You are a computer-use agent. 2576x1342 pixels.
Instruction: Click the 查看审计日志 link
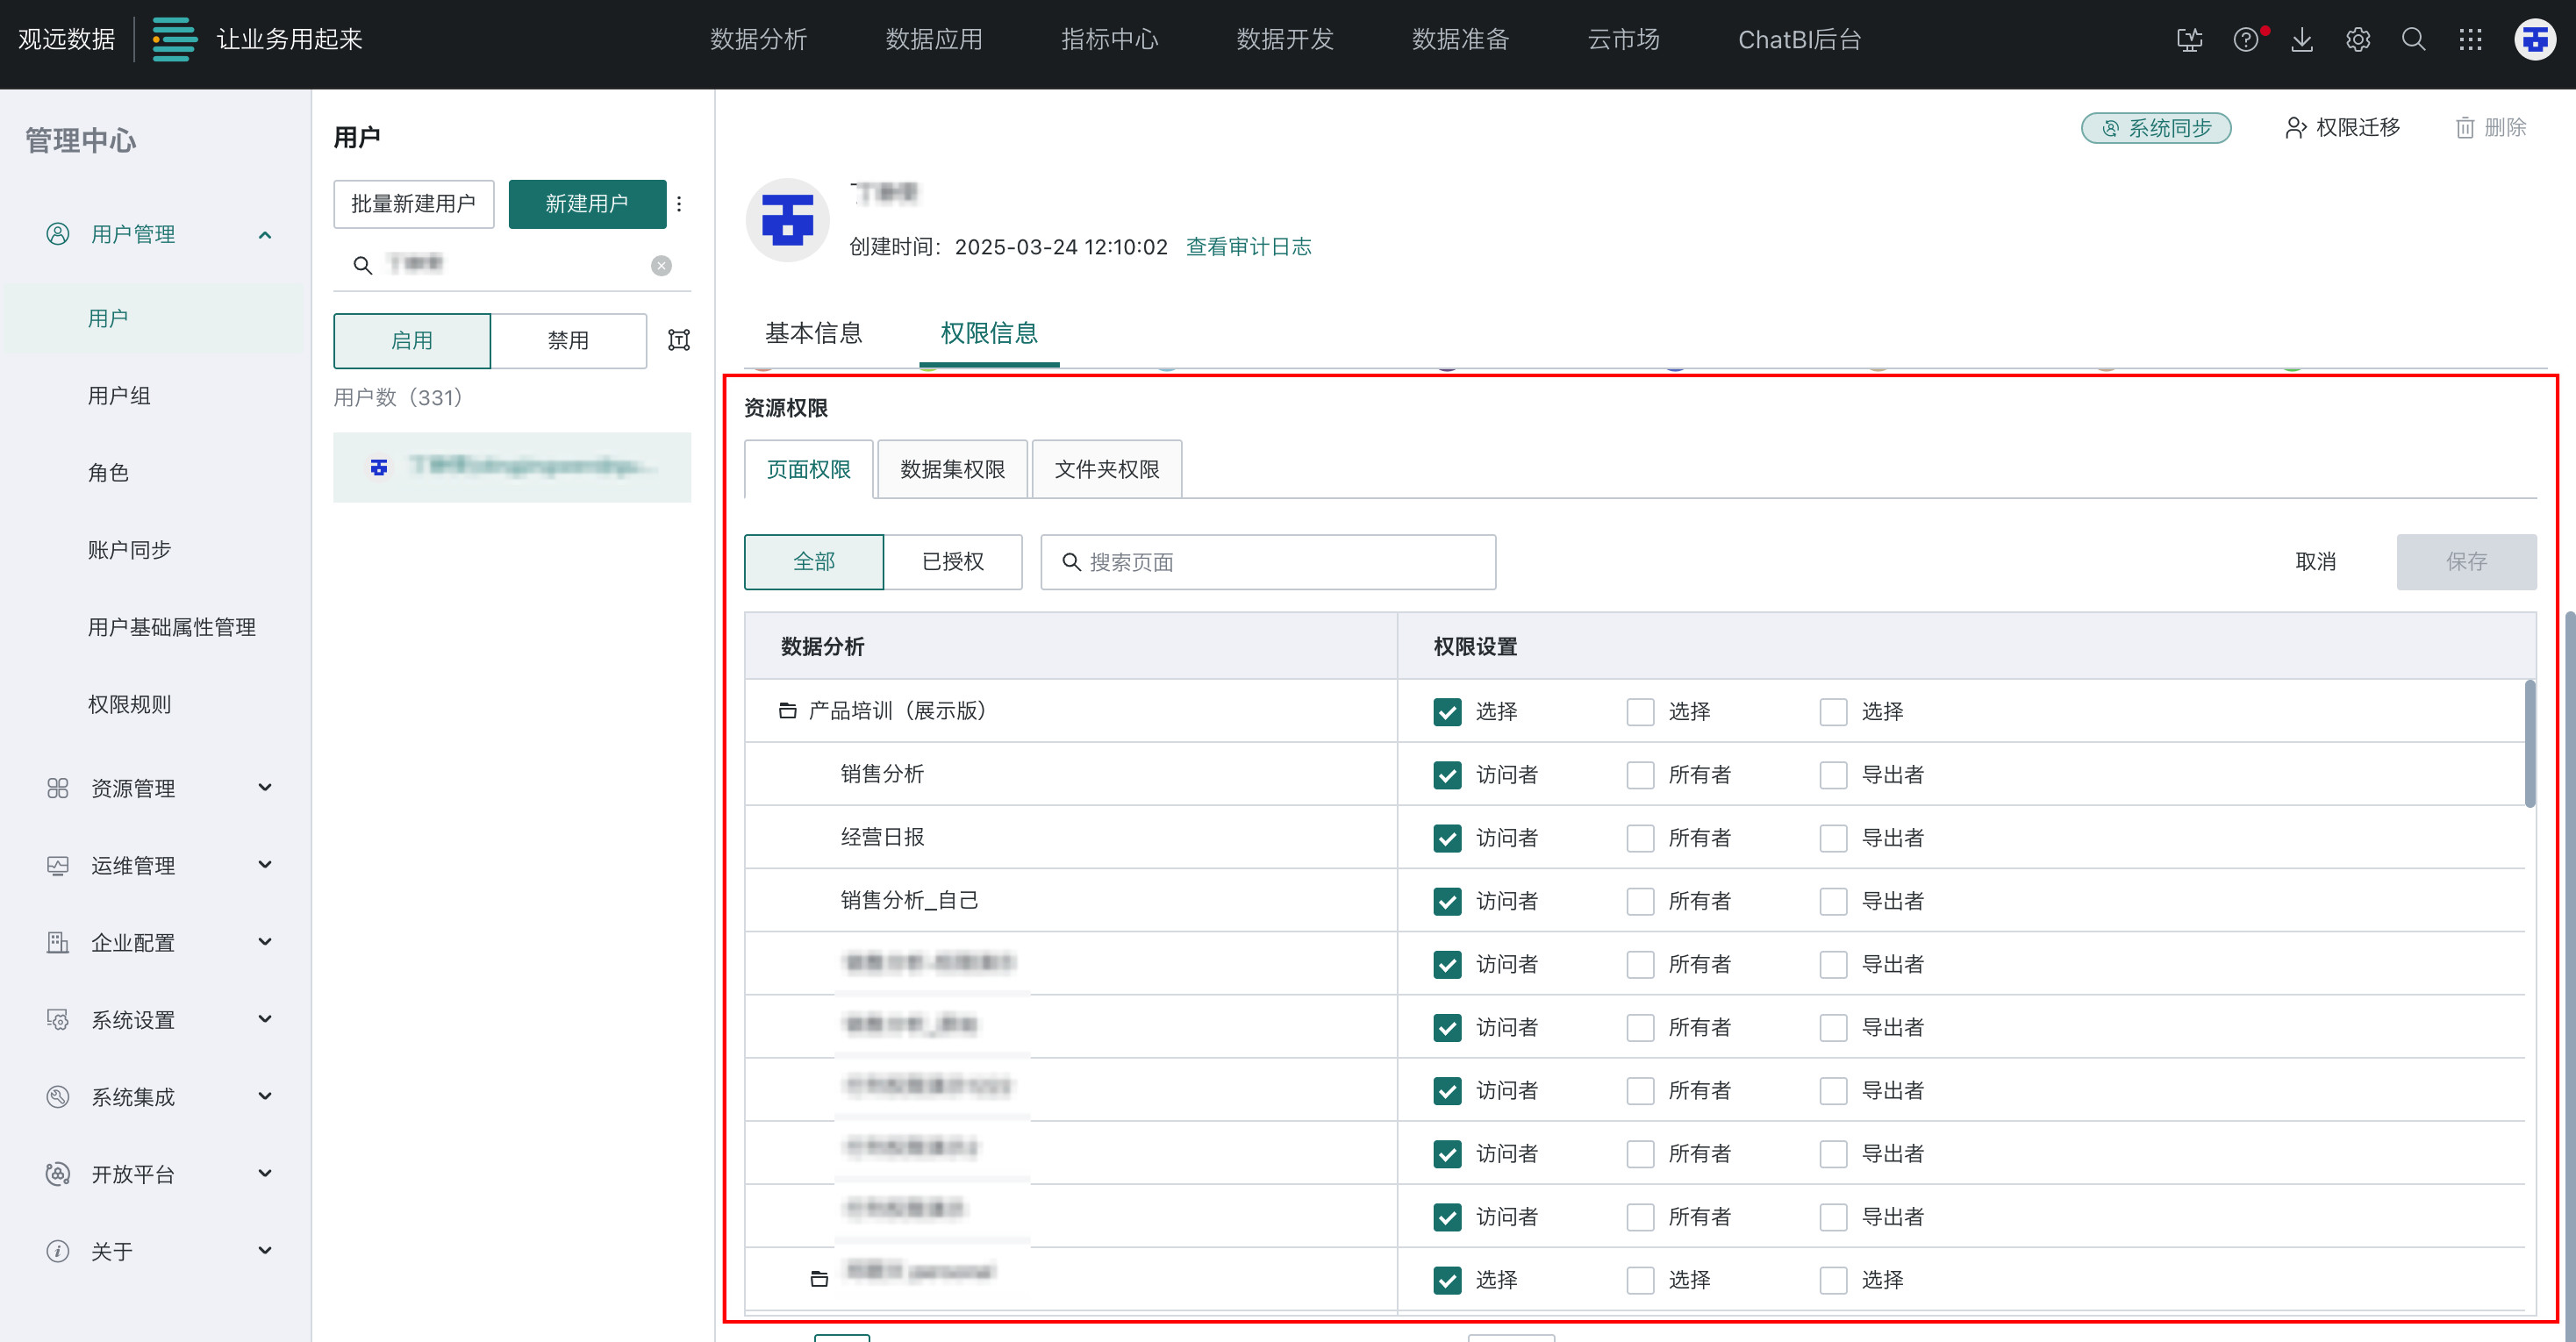(x=1248, y=247)
